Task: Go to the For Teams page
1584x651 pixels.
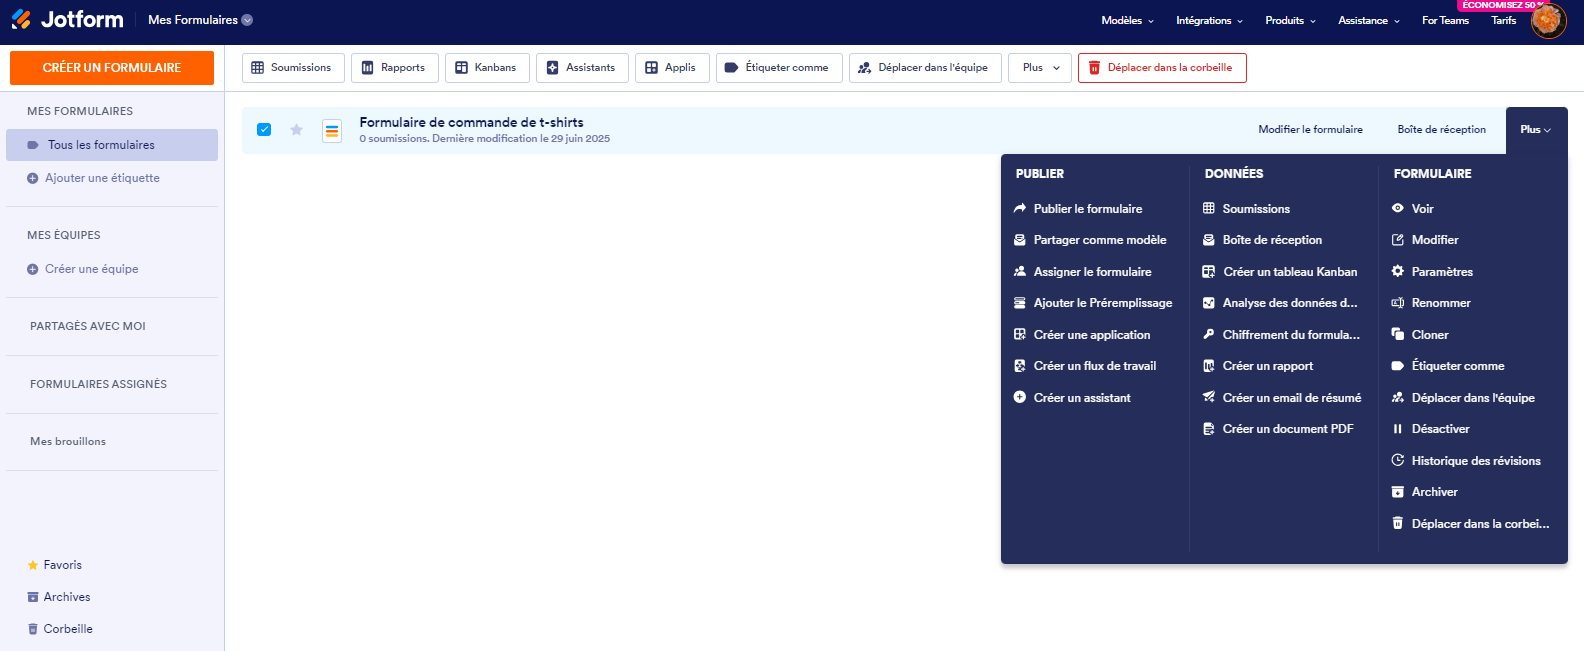Action: pos(1445,21)
